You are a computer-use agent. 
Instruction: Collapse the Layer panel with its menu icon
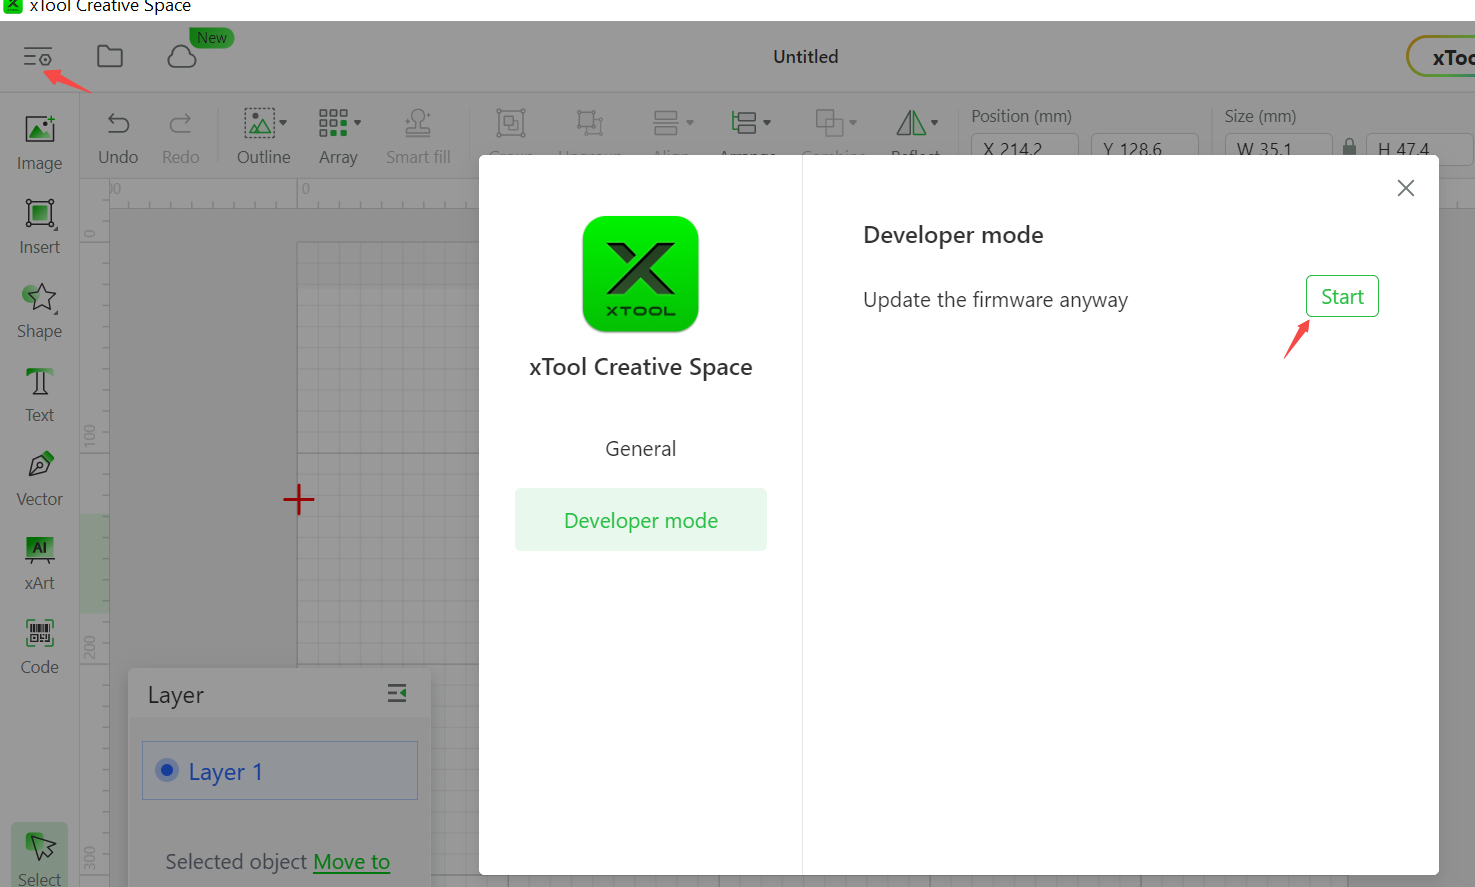pos(397,693)
